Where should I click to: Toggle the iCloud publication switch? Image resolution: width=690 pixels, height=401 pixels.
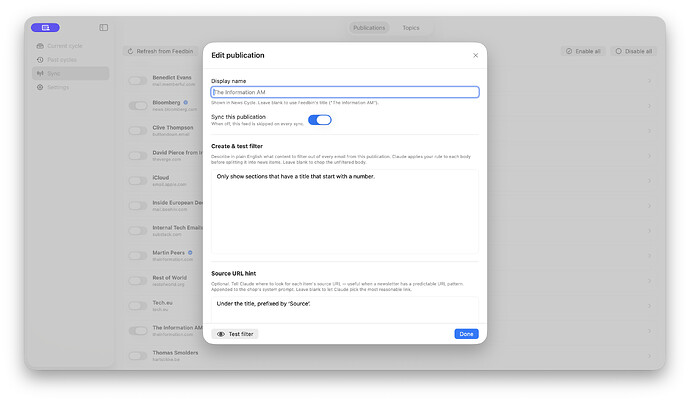(x=138, y=181)
